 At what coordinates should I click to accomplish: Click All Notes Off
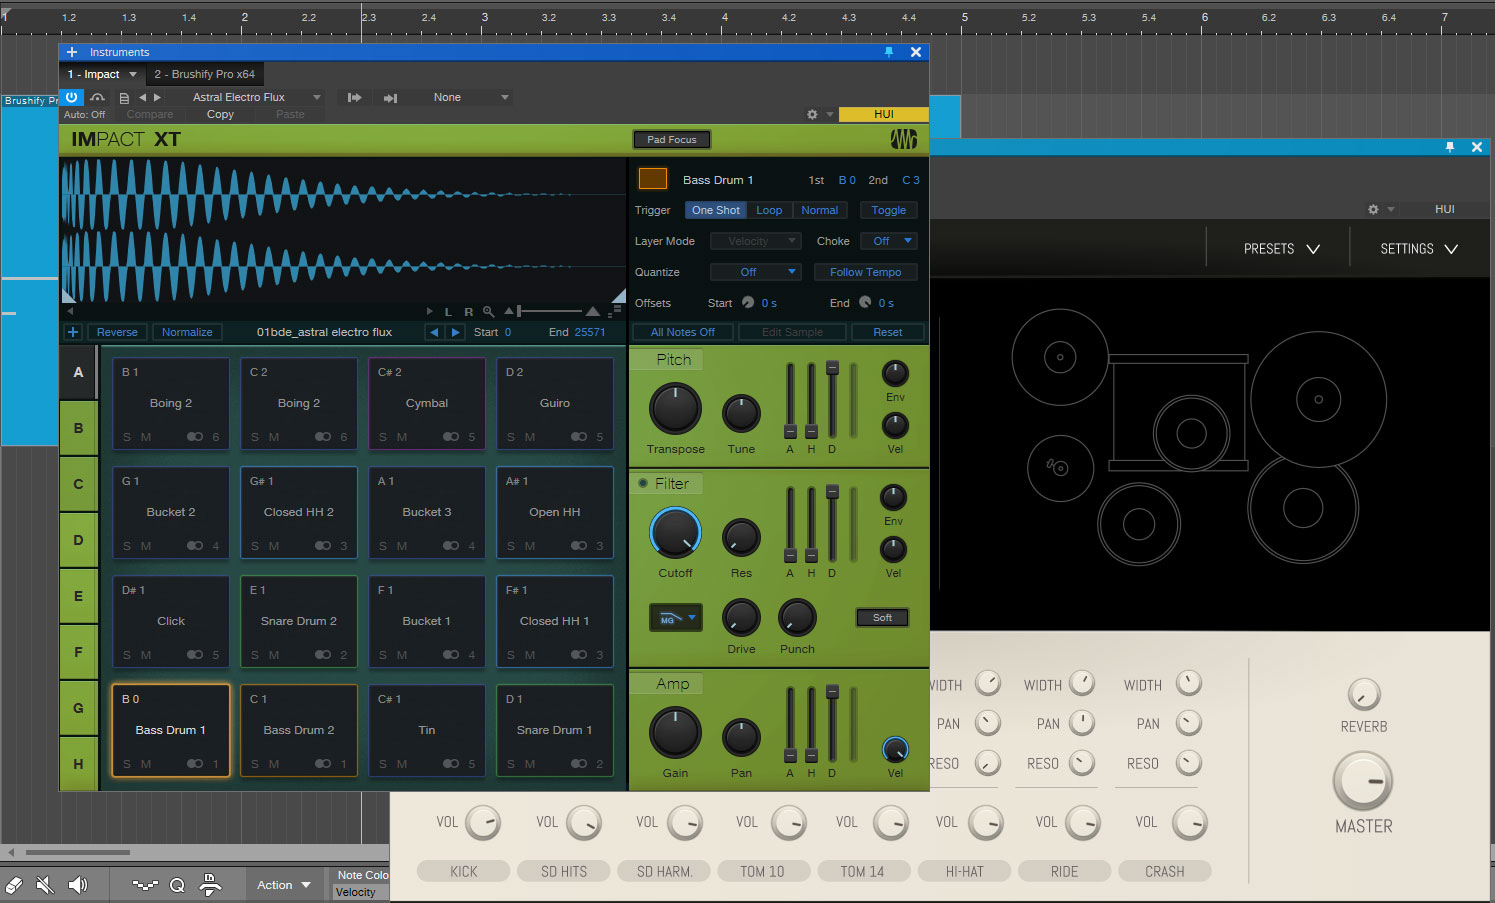click(x=682, y=332)
